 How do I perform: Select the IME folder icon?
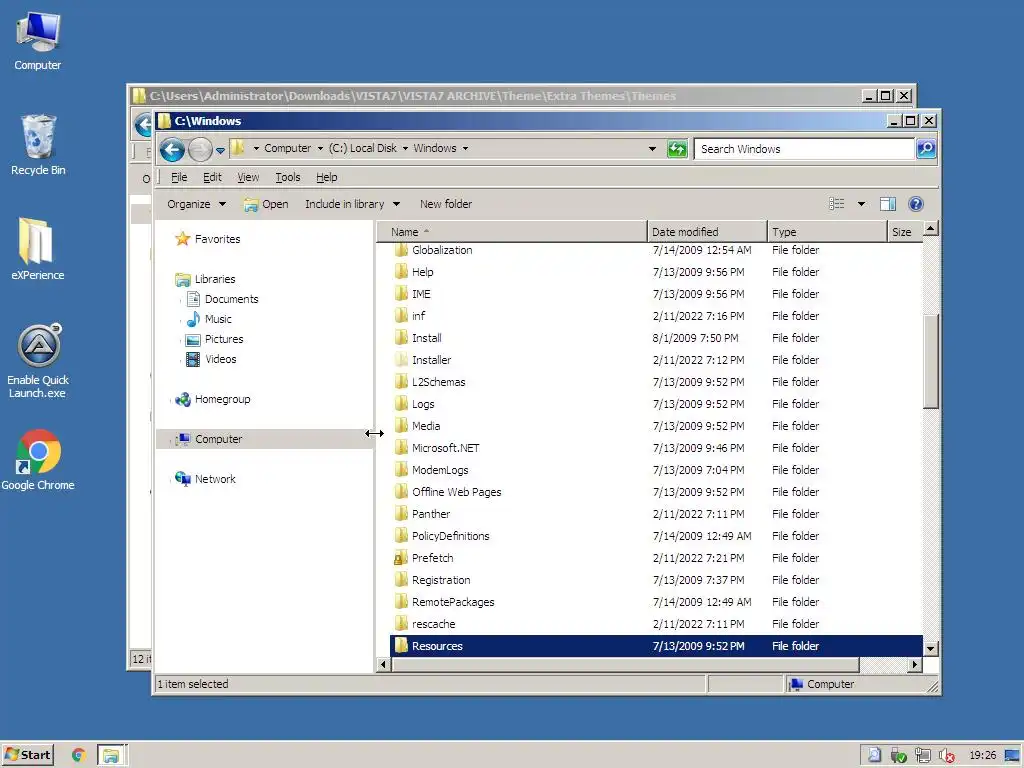point(402,294)
